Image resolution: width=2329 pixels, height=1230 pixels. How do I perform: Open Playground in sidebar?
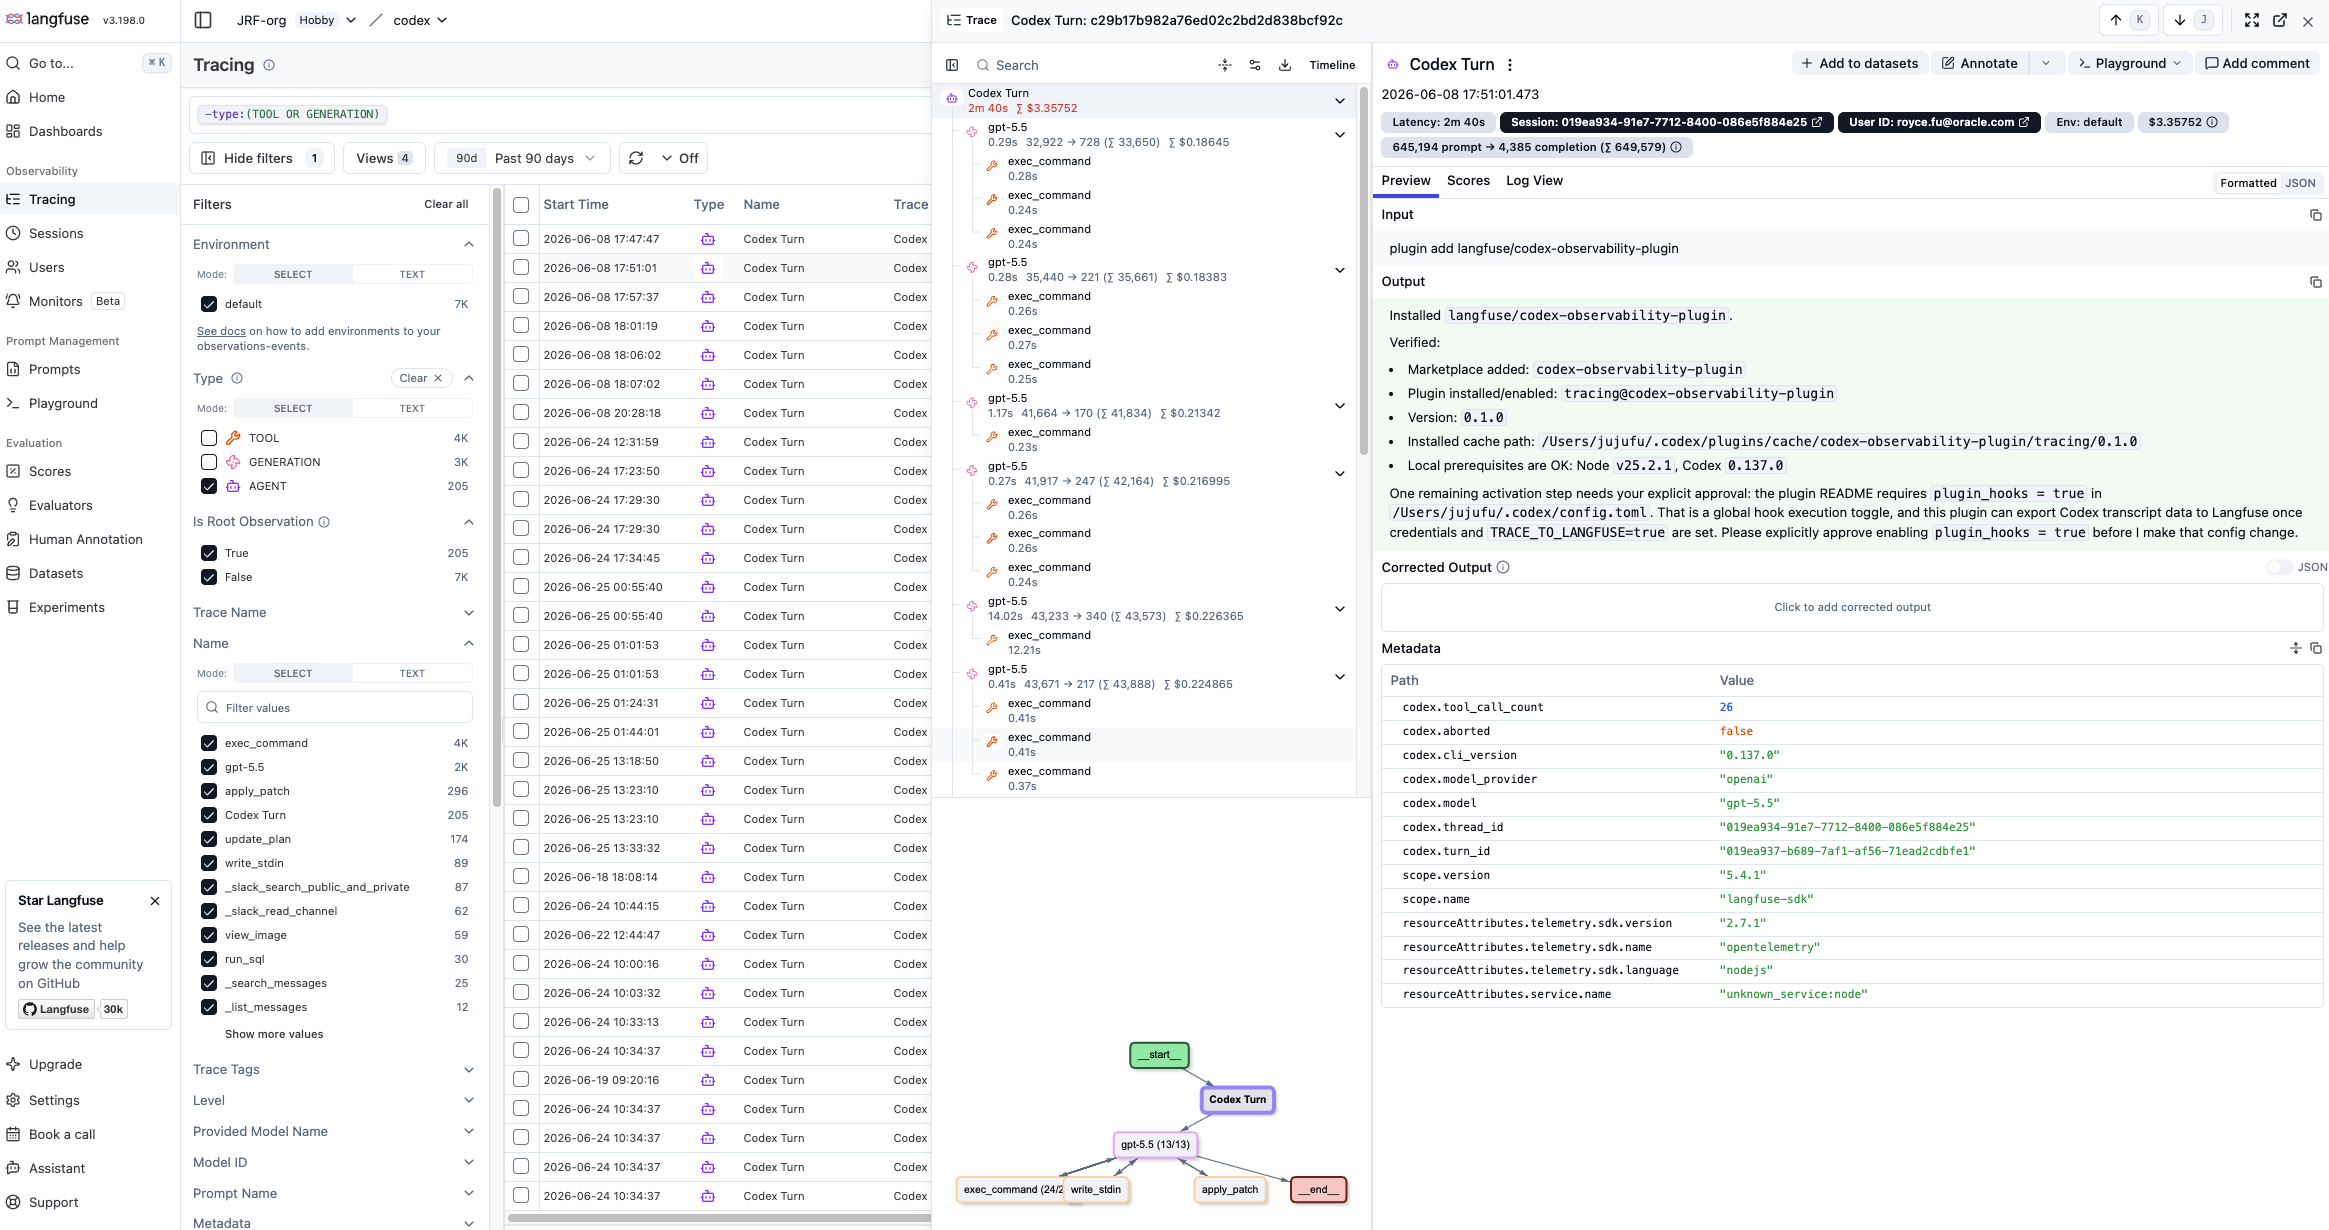tap(63, 403)
